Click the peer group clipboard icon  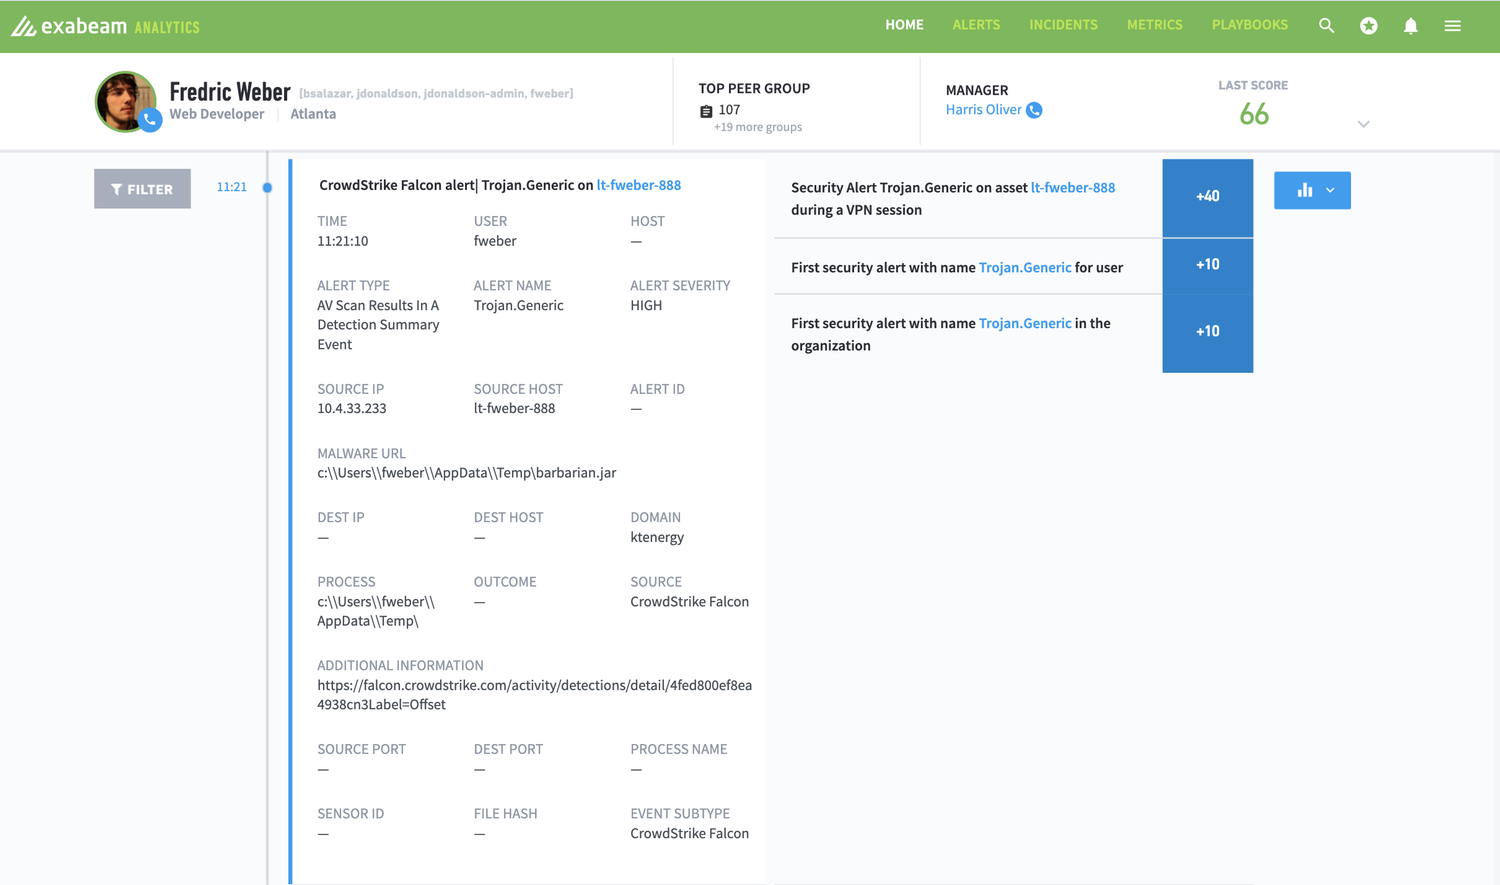pyautogui.click(x=706, y=111)
